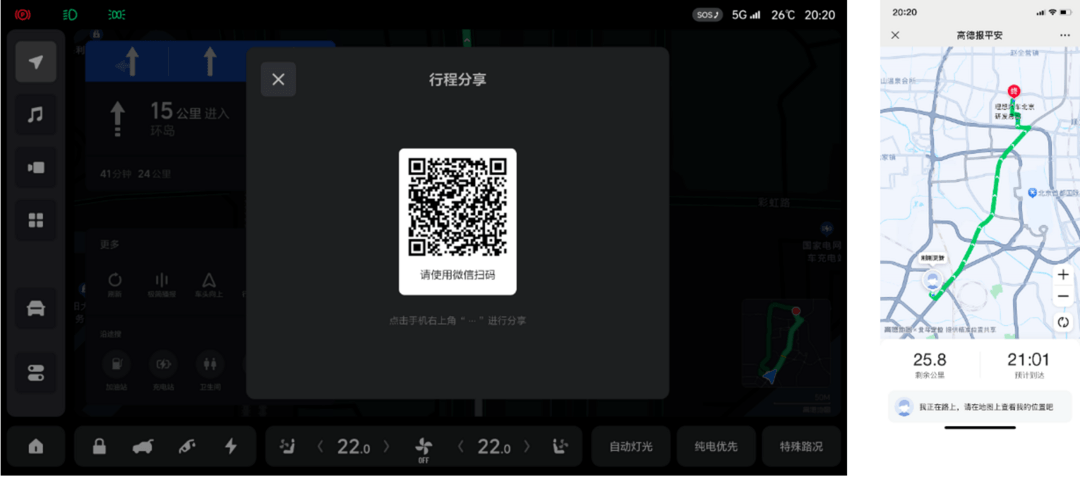Increase passenger temperature with right chevron

click(x=528, y=447)
